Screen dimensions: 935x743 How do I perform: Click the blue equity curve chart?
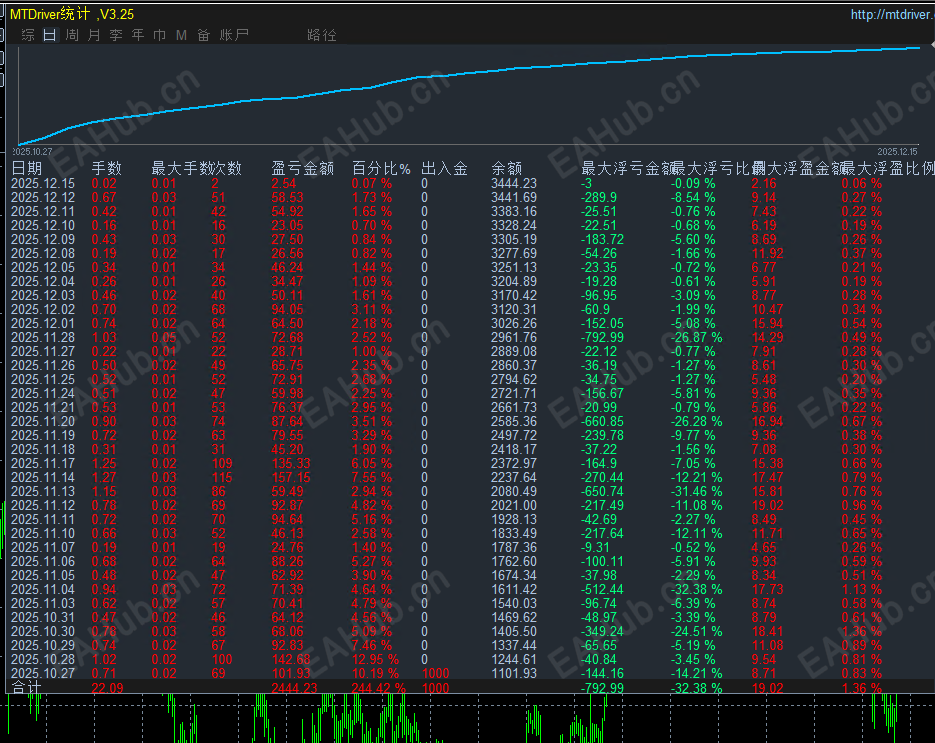(469, 95)
